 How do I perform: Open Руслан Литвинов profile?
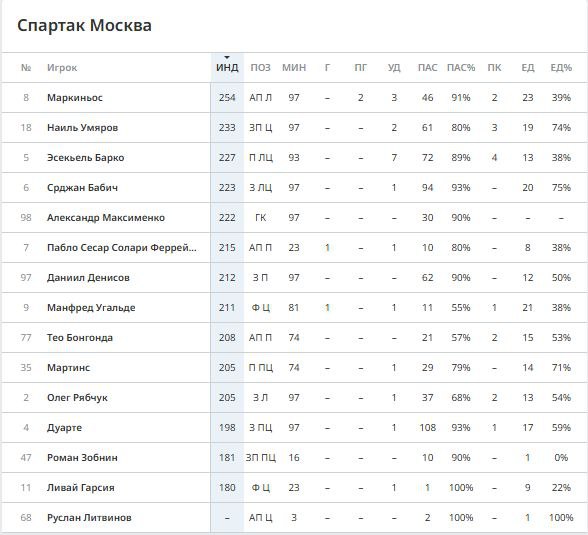pyautogui.click(x=89, y=517)
